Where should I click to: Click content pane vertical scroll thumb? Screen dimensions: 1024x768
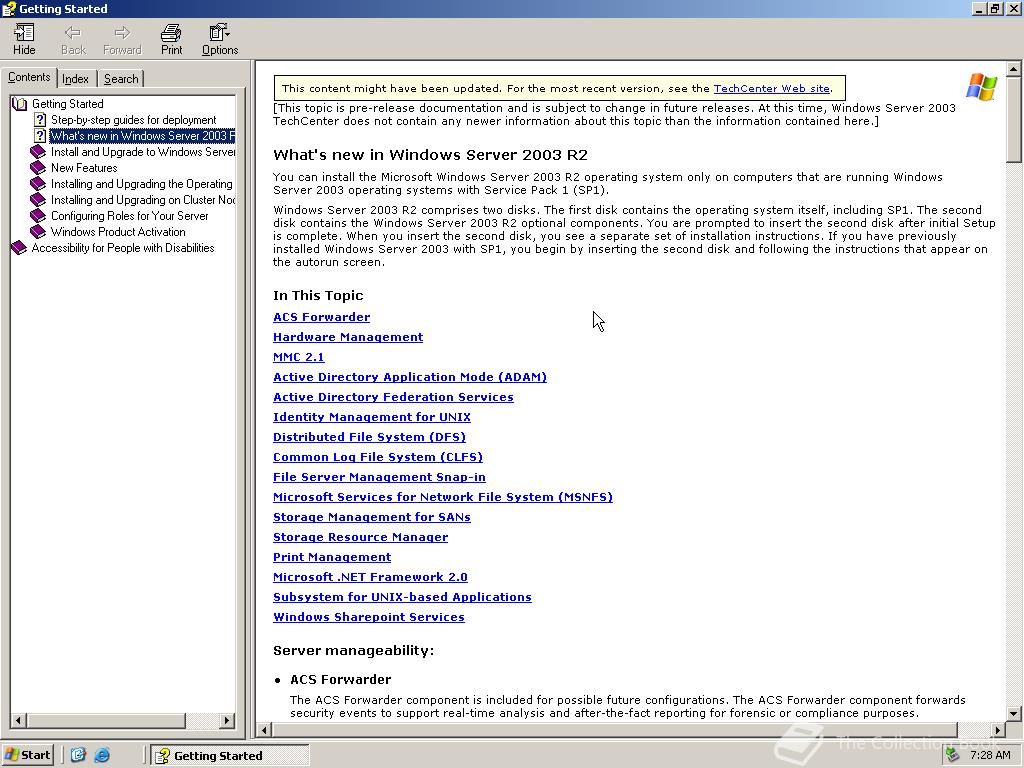(1014, 119)
